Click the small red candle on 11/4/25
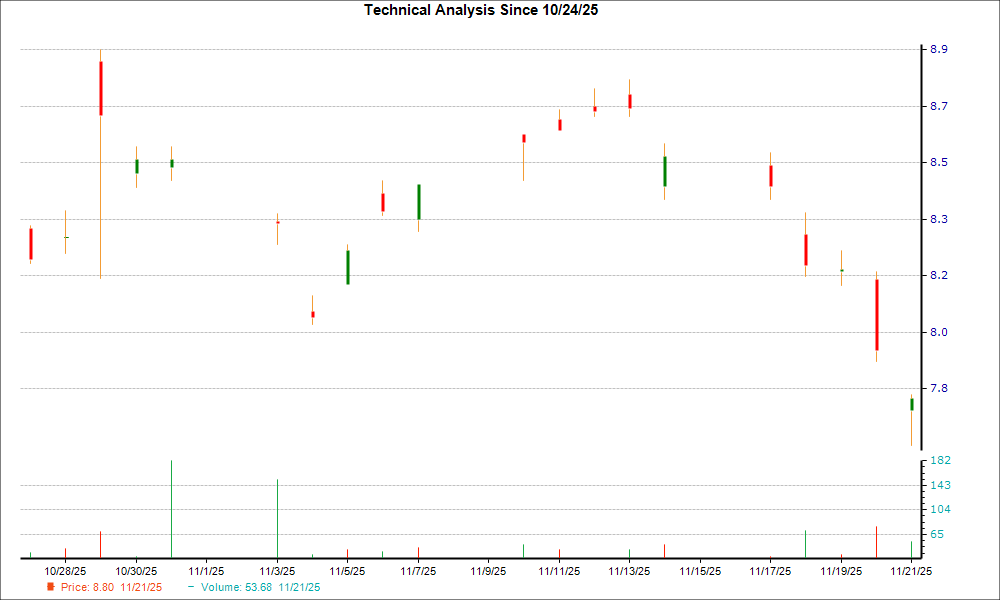Screen dimensions: 1000x600 click(312, 313)
